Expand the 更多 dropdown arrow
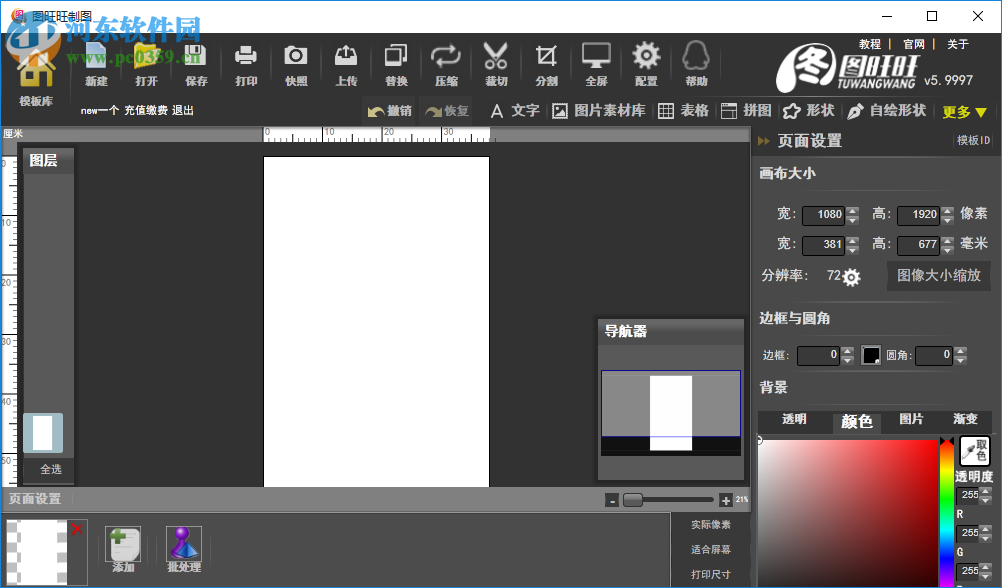This screenshot has width=1002, height=588. coord(981,112)
